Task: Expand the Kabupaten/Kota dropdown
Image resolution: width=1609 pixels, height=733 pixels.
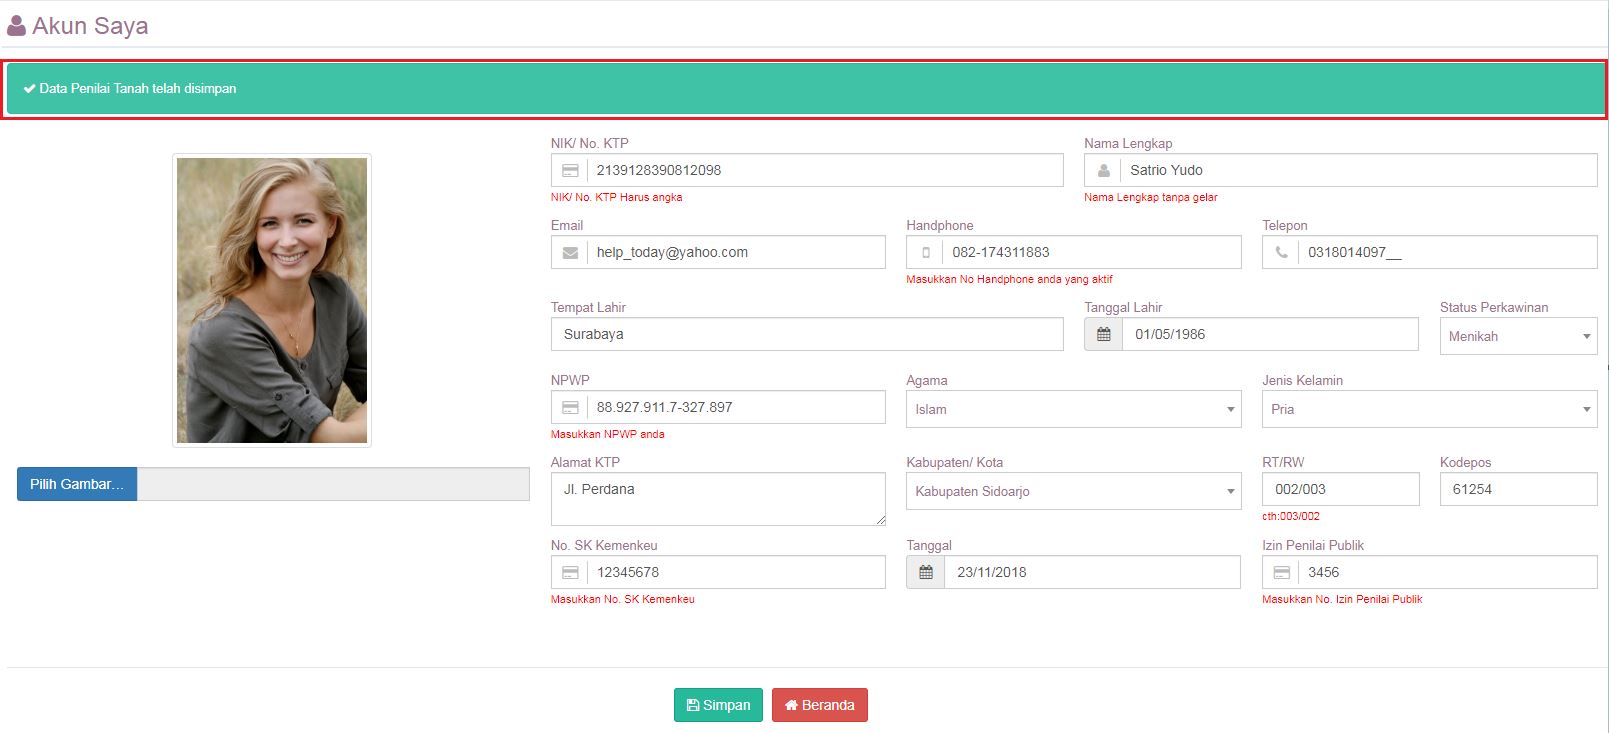Action: click(1073, 492)
